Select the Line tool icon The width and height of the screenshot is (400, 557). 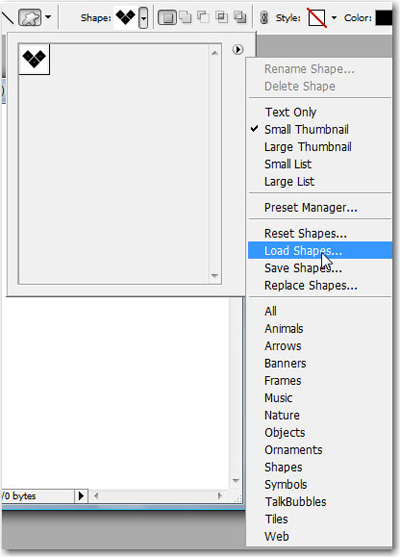click(x=7, y=18)
